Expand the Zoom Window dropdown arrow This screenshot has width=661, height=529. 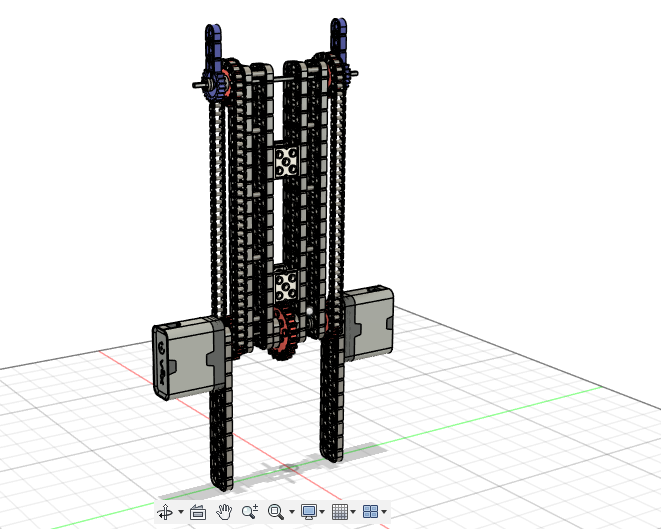pos(292,512)
